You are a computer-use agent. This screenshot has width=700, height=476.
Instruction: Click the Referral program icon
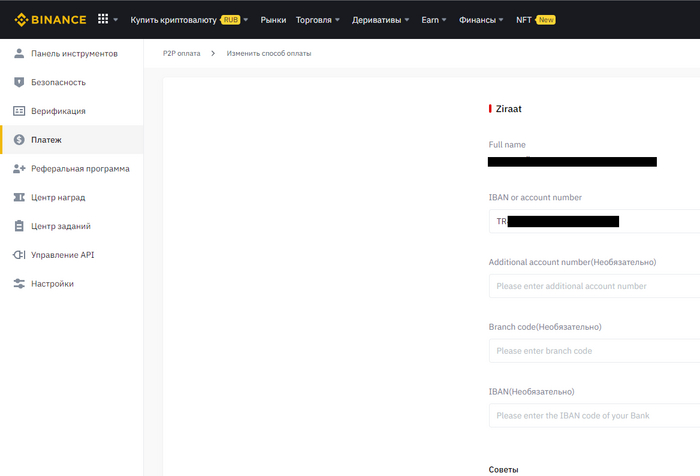coord(19,169)
